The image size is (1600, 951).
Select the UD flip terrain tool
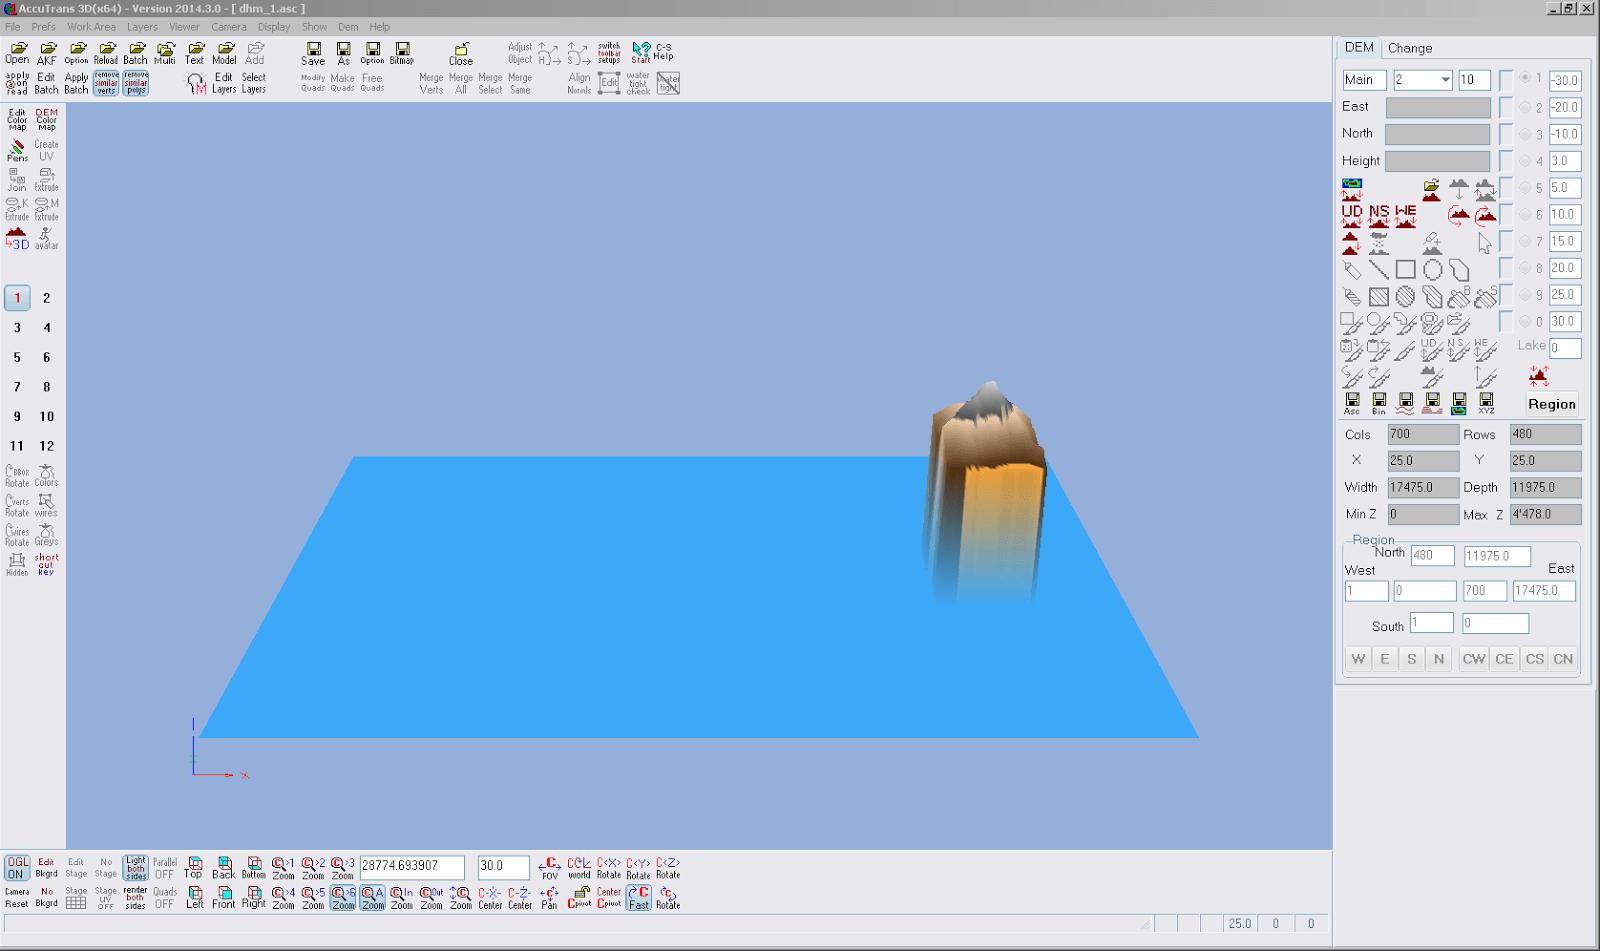coord(1354,214)
